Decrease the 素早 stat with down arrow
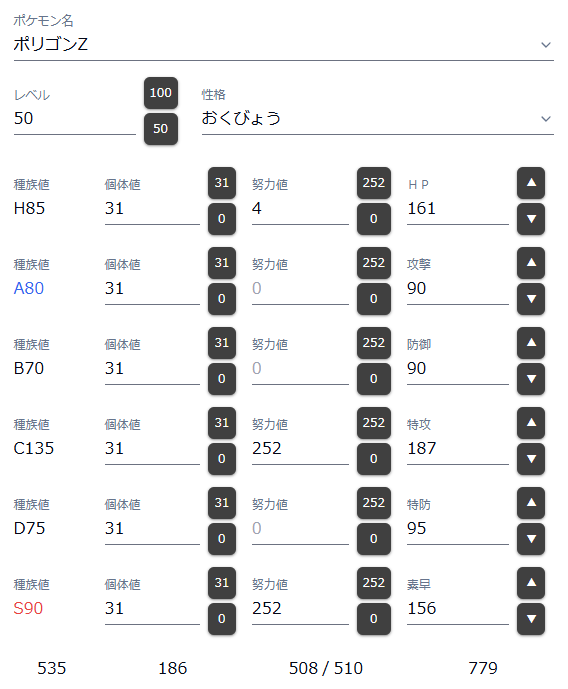 click(x=531, y=619)
